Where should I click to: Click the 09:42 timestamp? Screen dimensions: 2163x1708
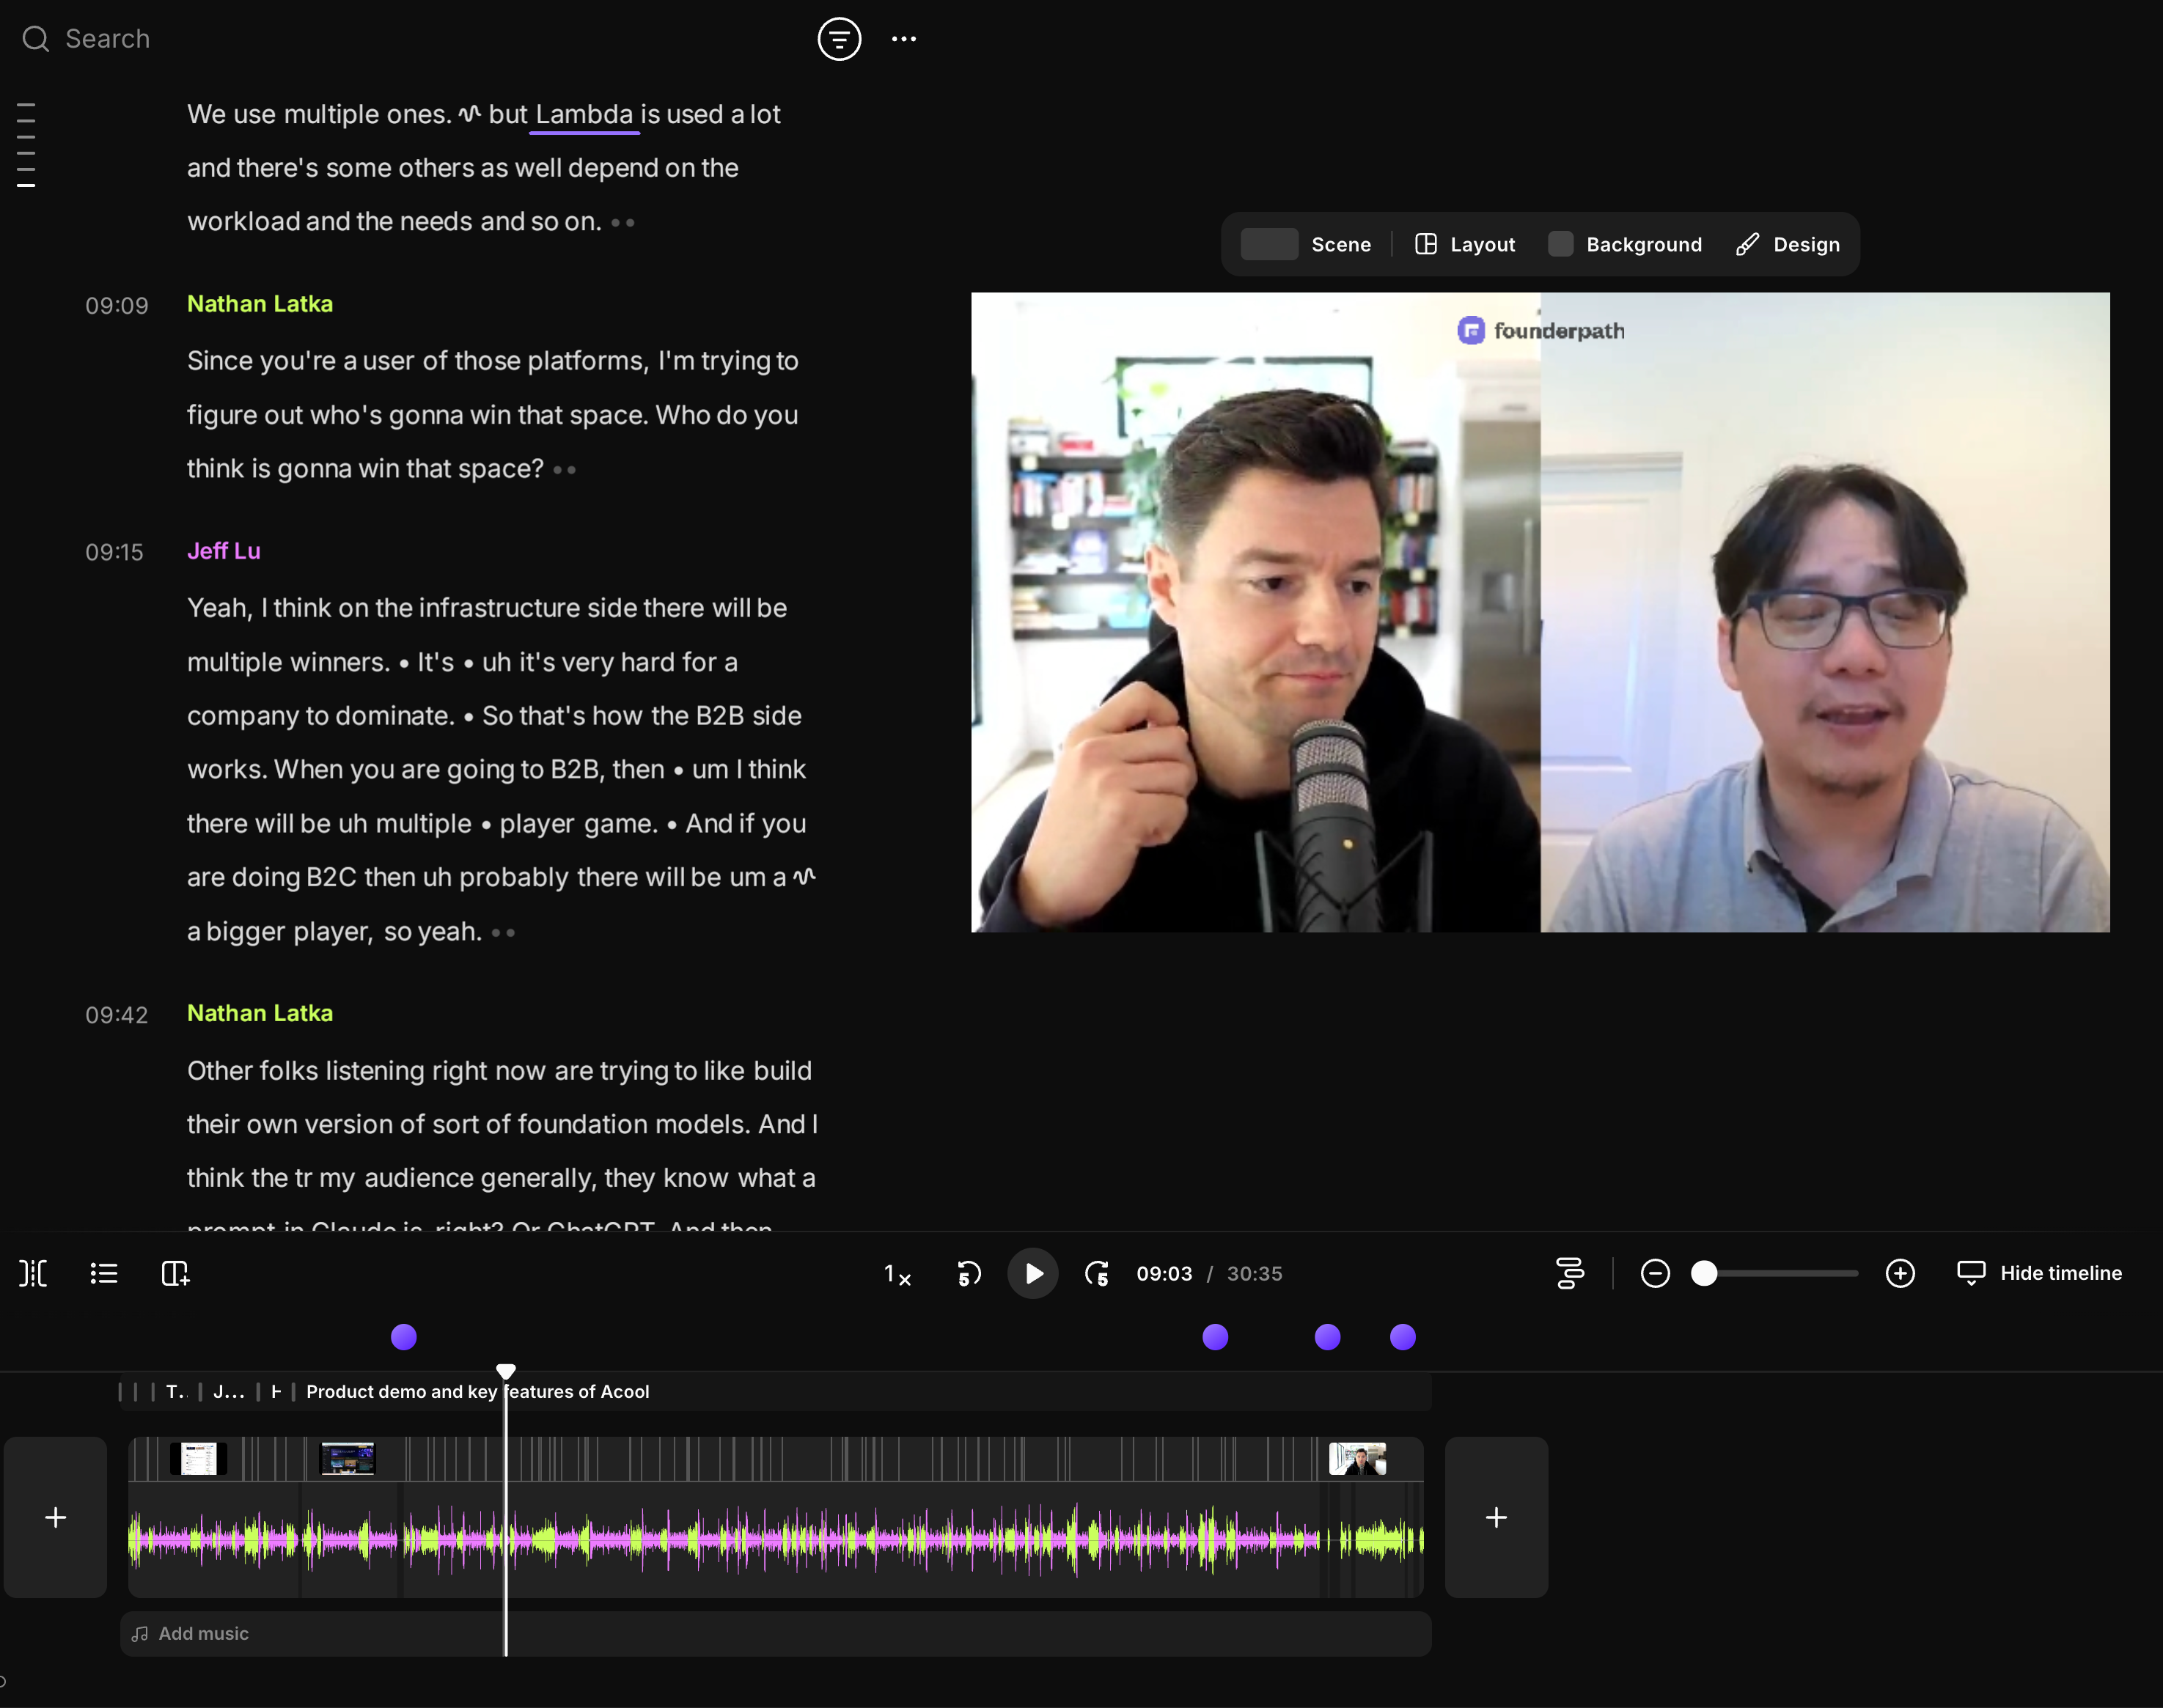pos(116,1015)
